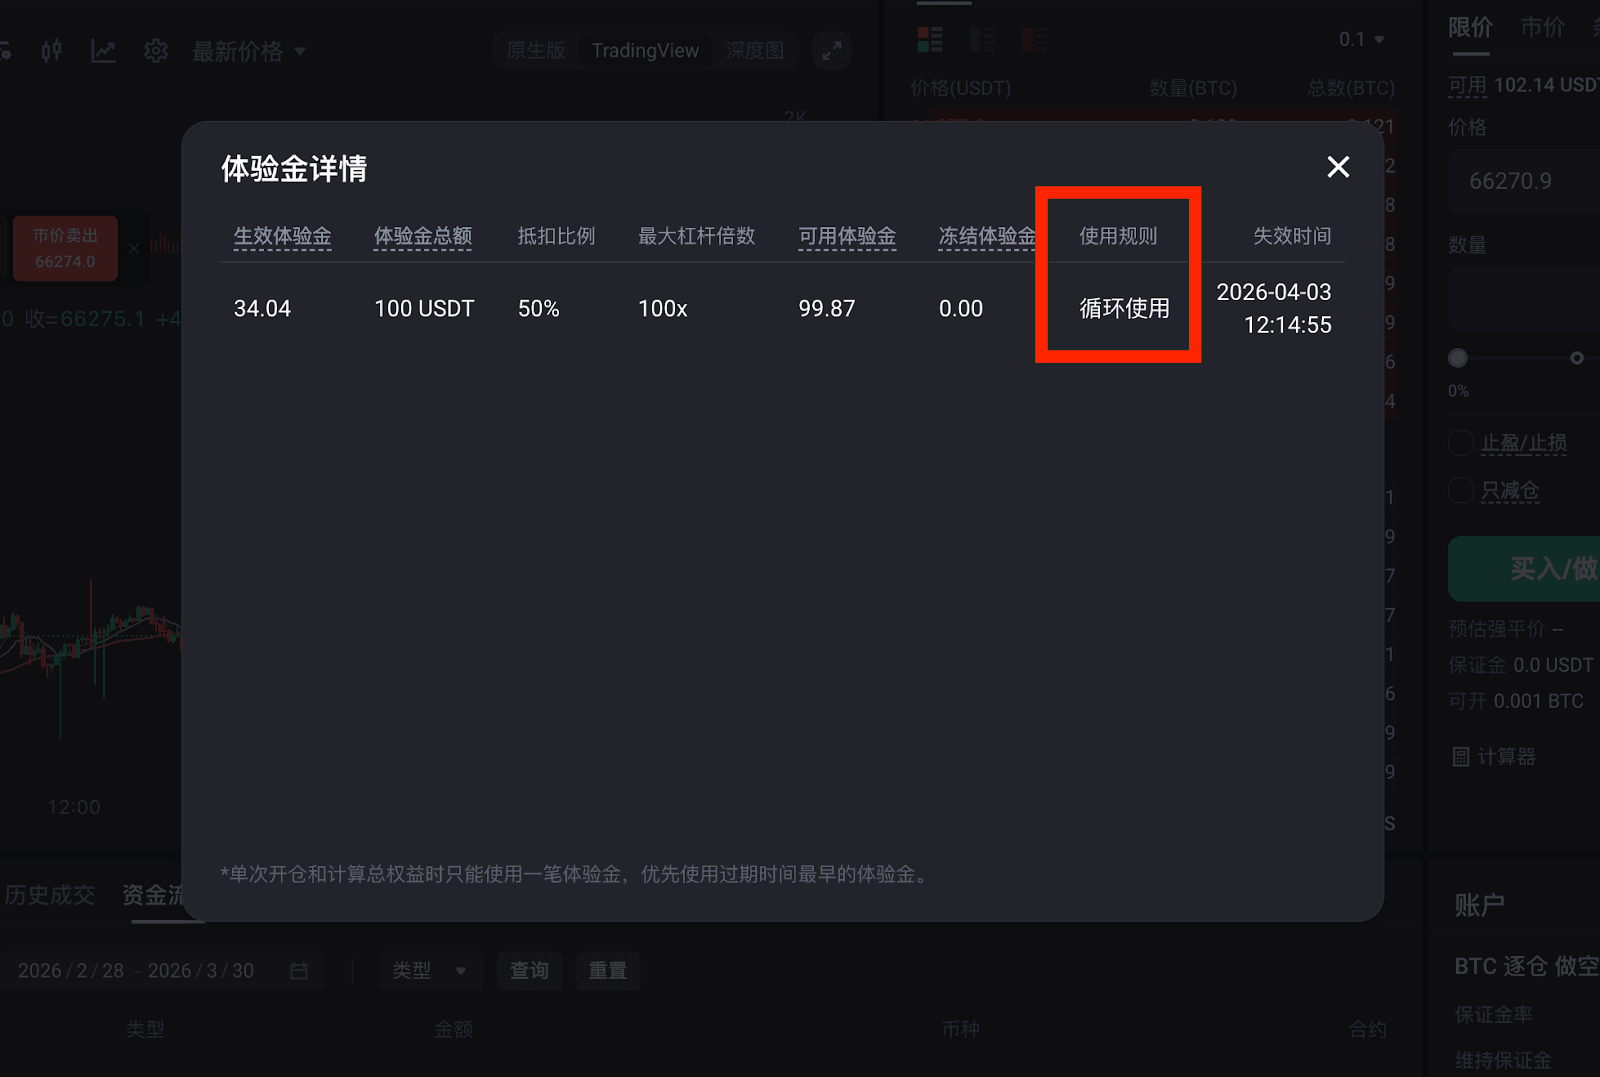Screen dimensions: 1600x1077
Task: Open the indicators line chart icon
Action: pyautogui.click(x=103, y=51)
